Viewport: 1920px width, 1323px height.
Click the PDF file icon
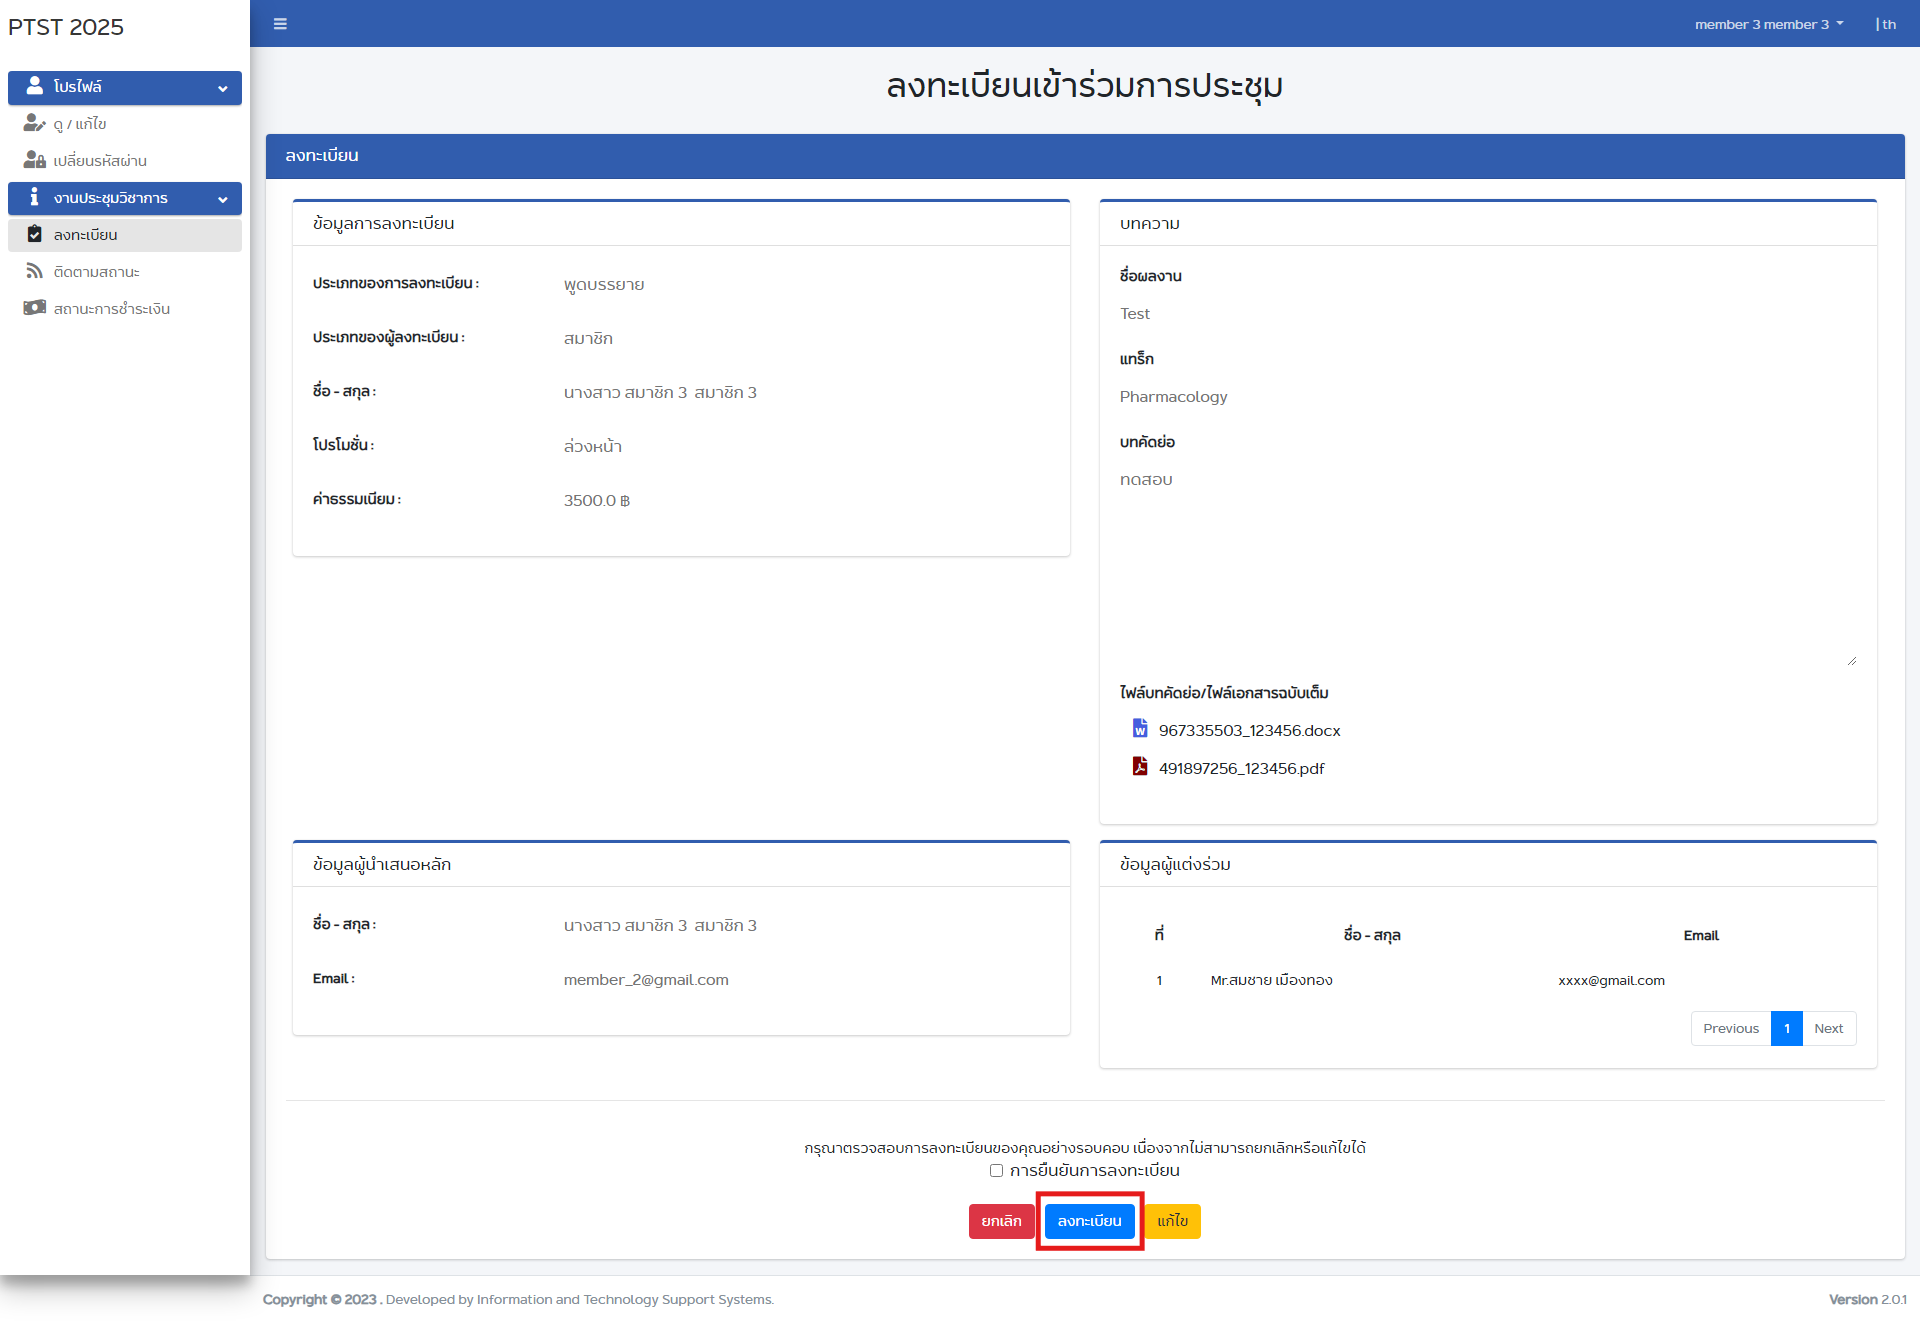pos(1140,767)
